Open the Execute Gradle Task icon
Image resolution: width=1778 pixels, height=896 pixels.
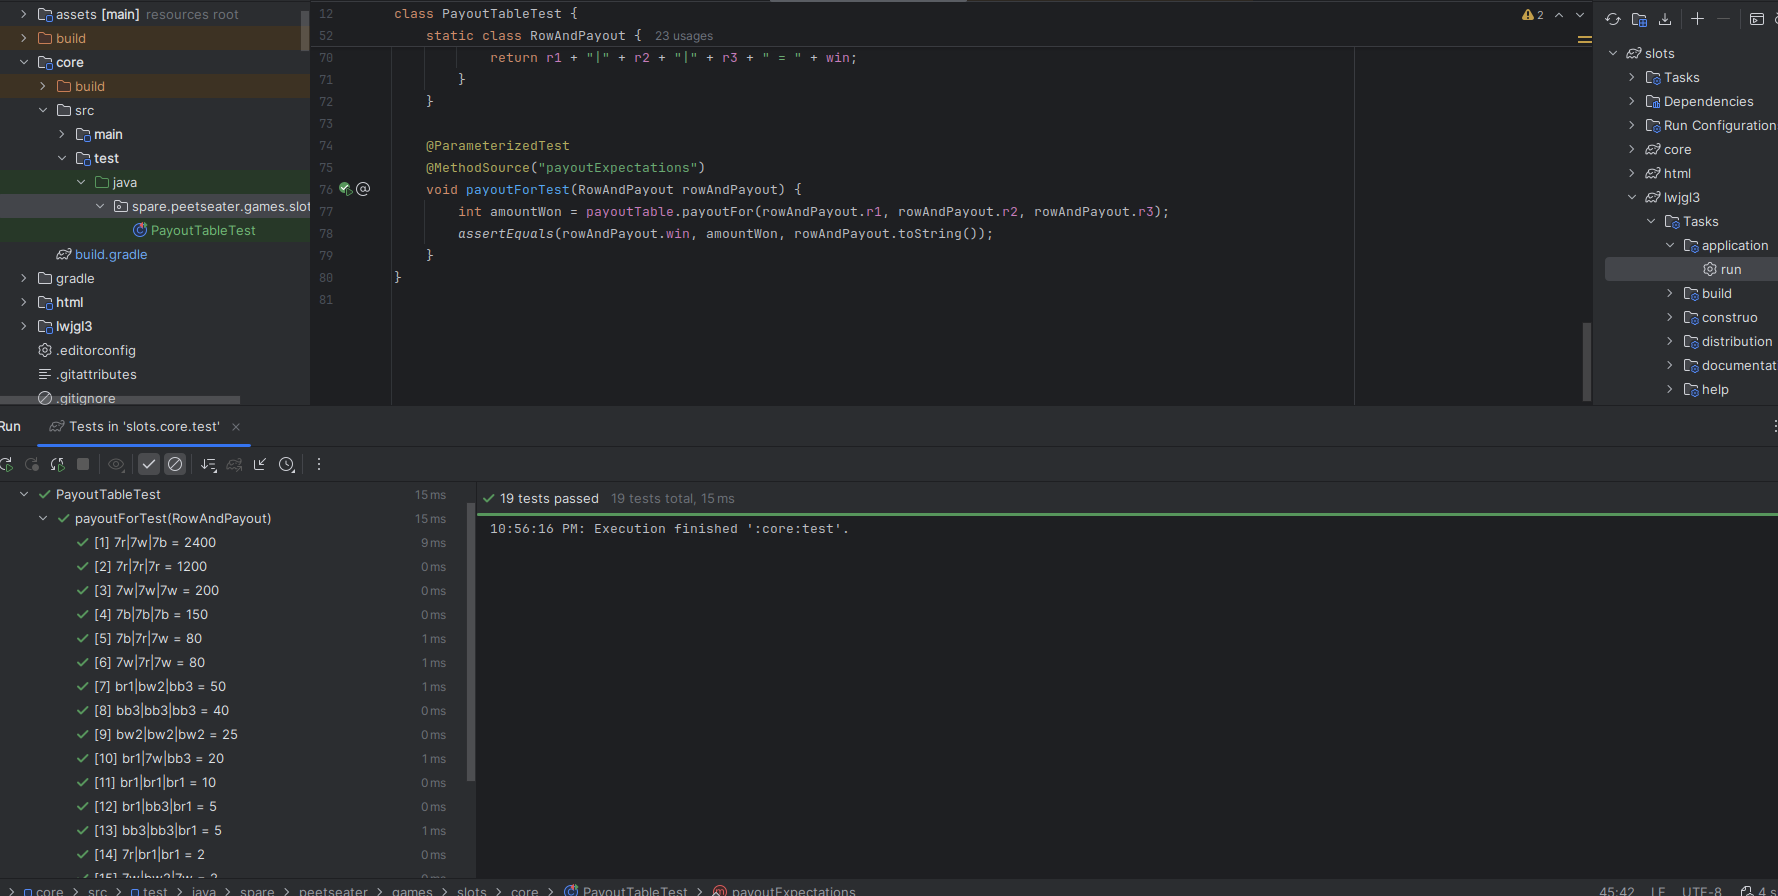click(1757, 19)
